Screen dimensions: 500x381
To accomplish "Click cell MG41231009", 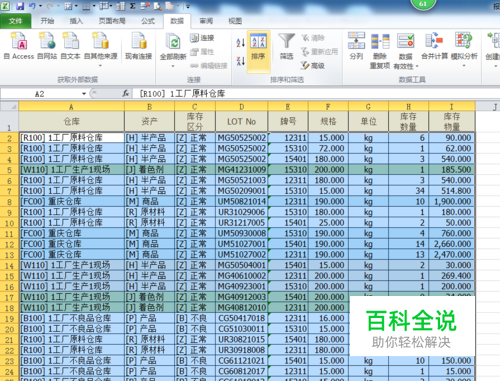I will [242, 170].
